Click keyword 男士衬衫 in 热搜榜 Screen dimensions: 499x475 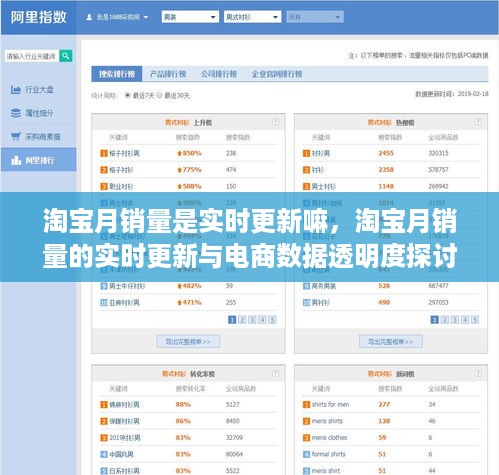324,187
